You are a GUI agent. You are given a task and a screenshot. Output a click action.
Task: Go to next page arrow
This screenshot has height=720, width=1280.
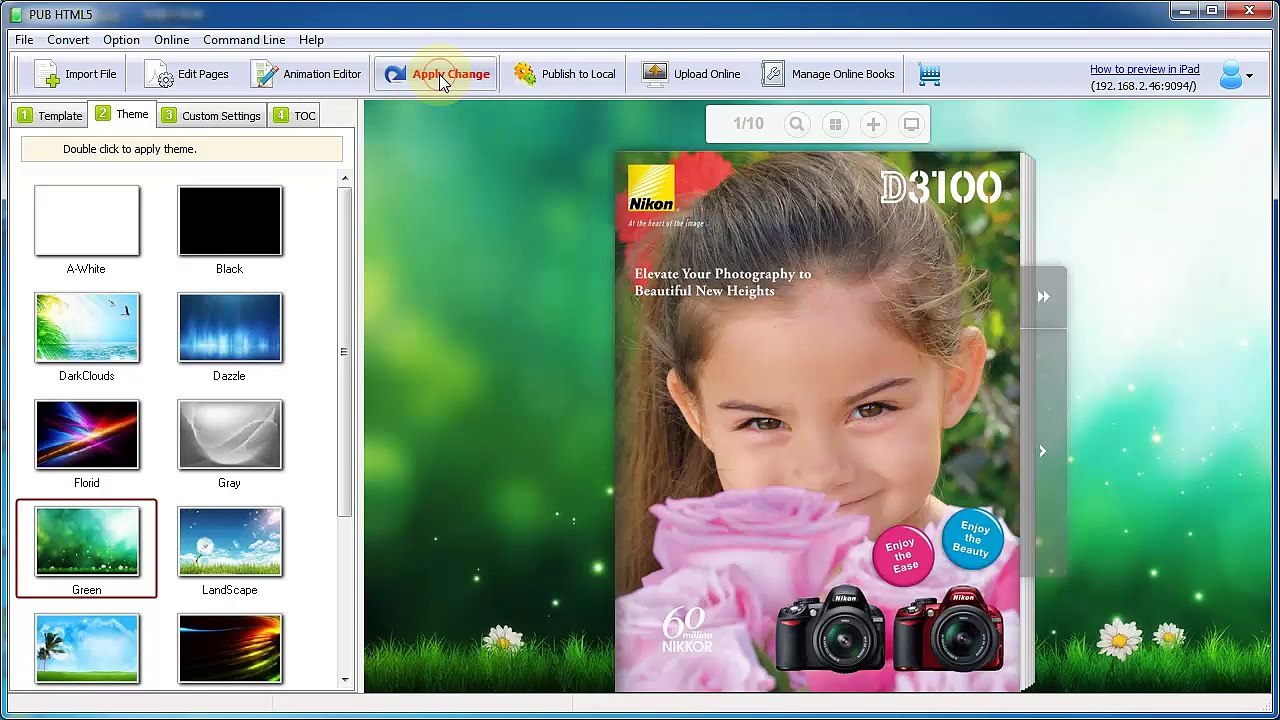click(x=1043, y=451)
